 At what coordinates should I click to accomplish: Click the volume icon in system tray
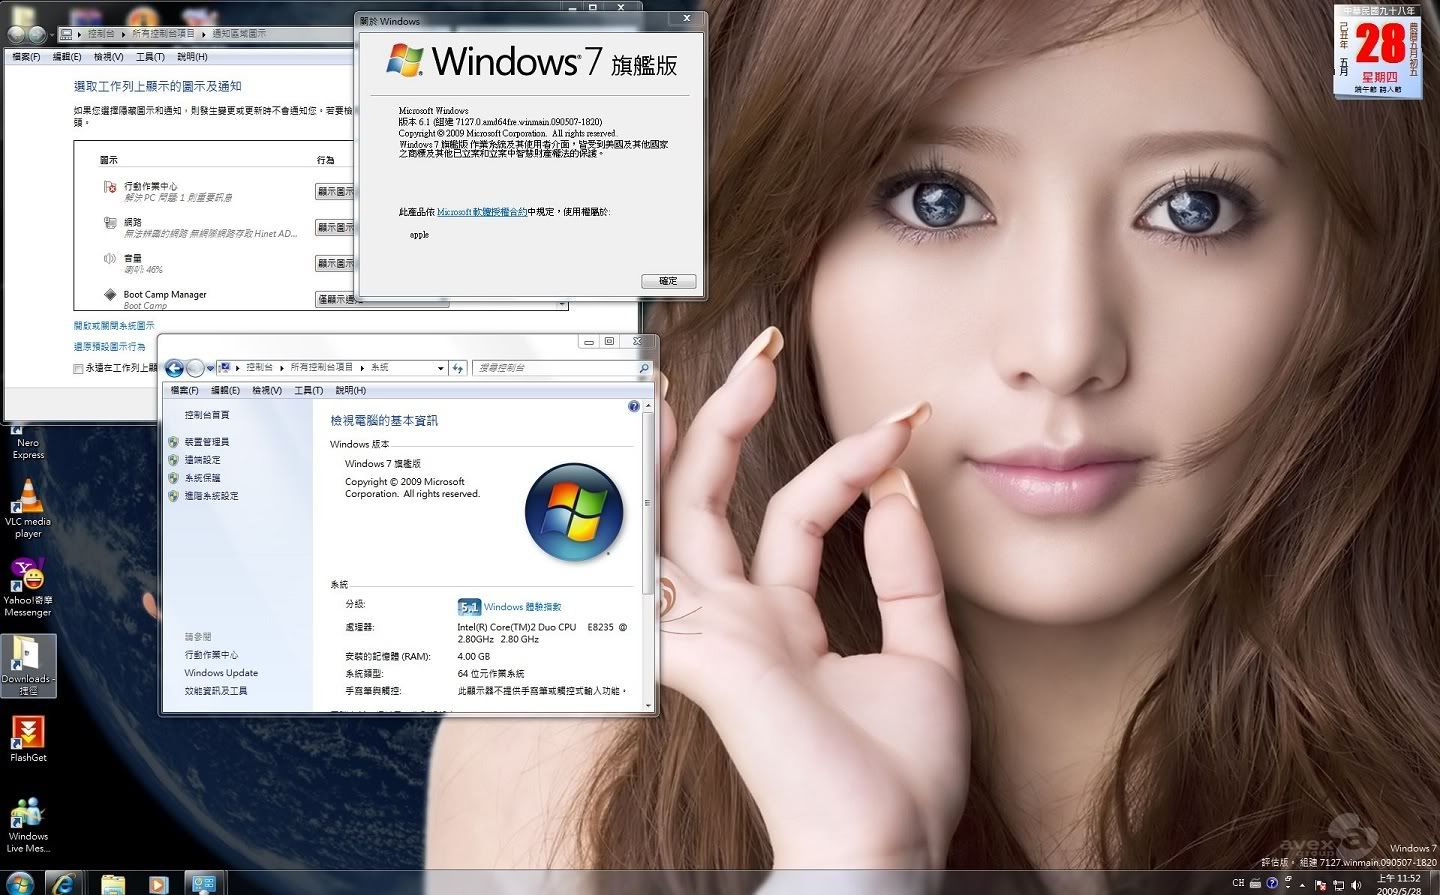click(x=1357, y=884)
